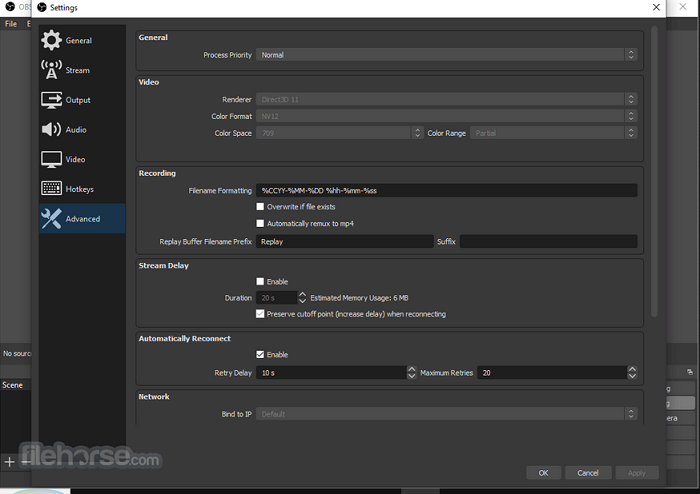Toggle Stream Delay Enable checkbox
700x494 pixels.
[x=261, y=282]
